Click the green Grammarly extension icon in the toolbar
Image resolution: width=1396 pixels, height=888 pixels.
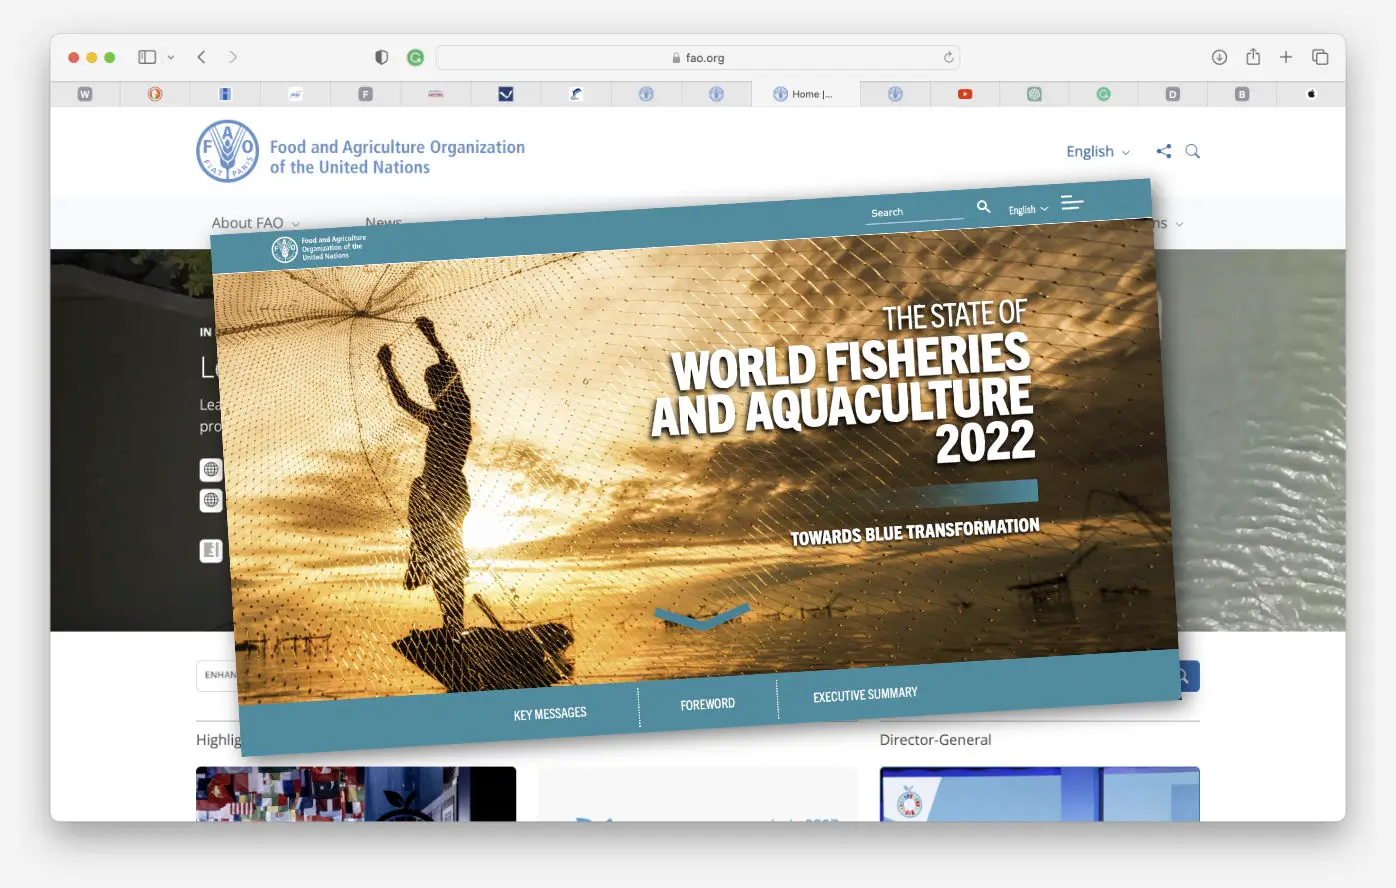coord(415,57)
